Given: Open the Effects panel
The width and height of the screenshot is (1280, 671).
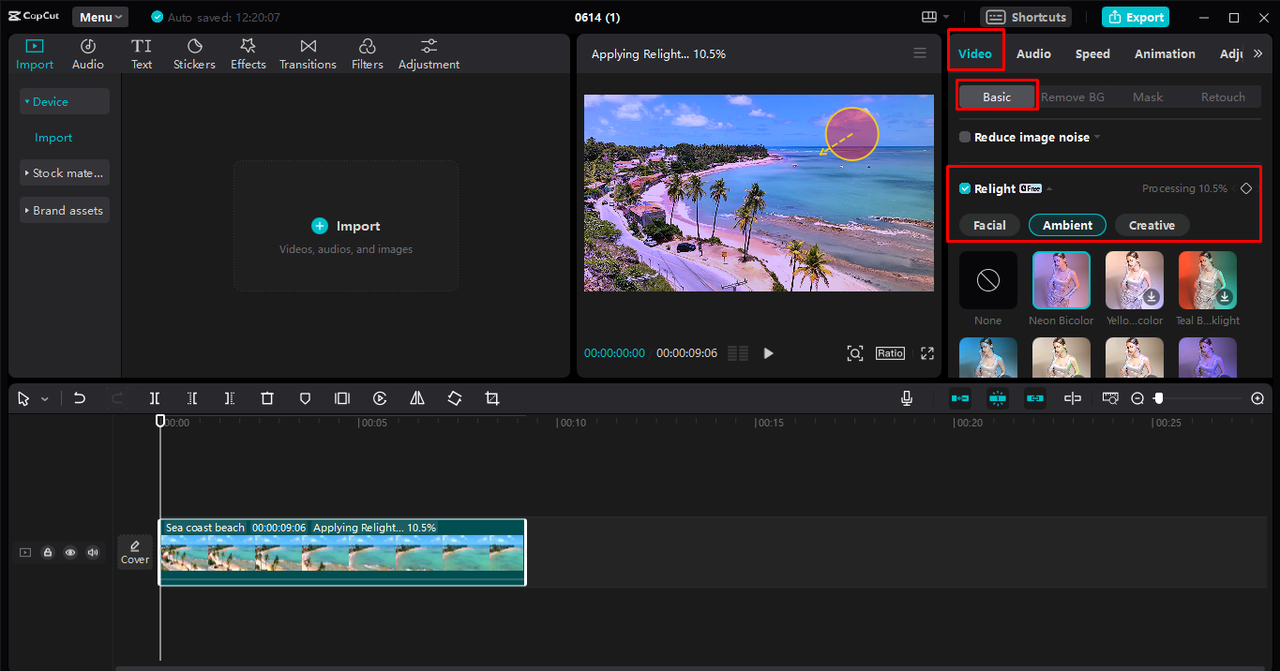Looking at the screenshot, I should click(248, 54).
